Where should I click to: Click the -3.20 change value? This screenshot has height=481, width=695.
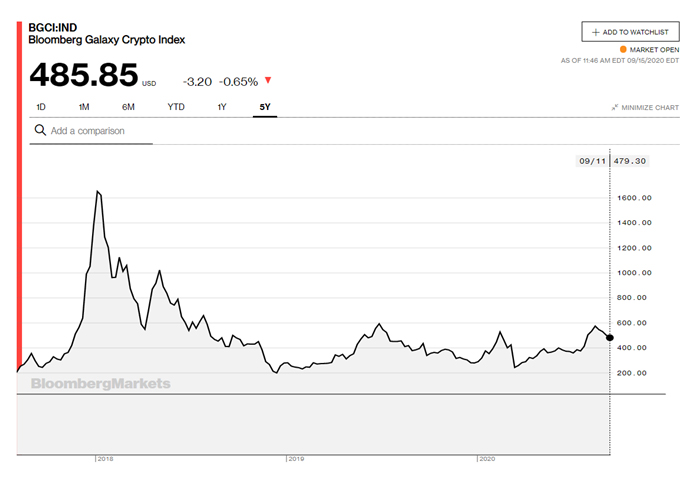pyautogui.click(x=197, y=82)
